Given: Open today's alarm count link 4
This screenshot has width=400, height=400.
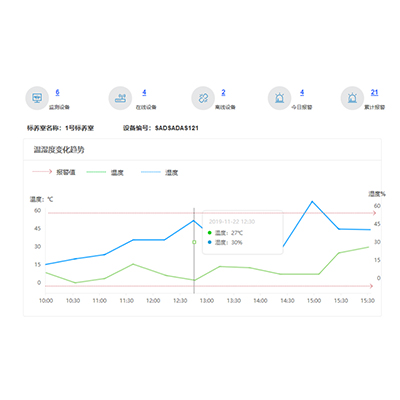Looking at the screenshot, I should point(302,92).
